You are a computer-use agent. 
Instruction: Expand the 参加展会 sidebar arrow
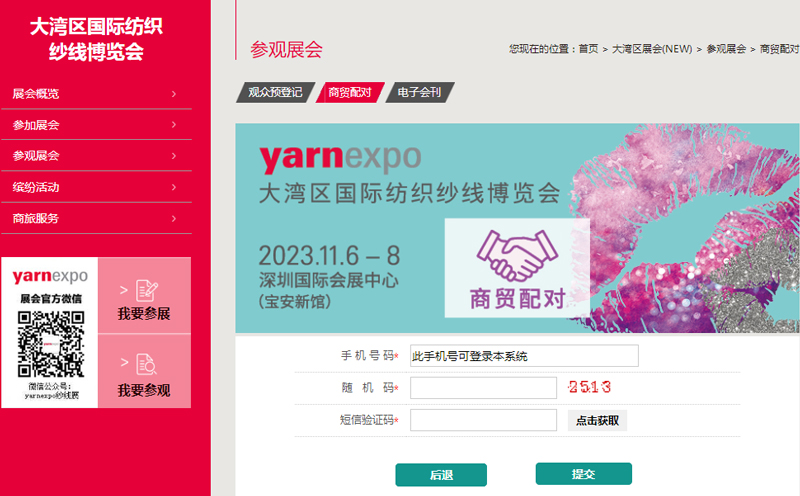pyautogui.click(x=173, y=125)
